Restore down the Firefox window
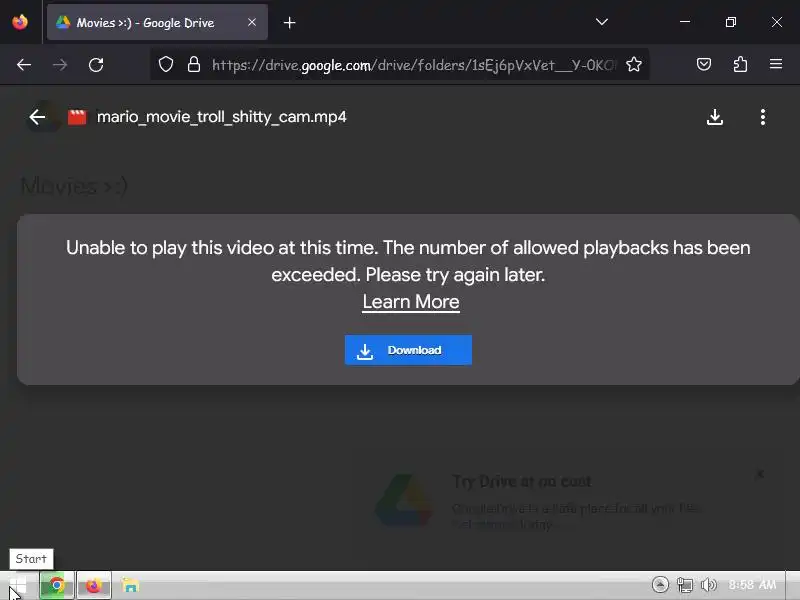800x600 pixels. [x=731, y=22]
